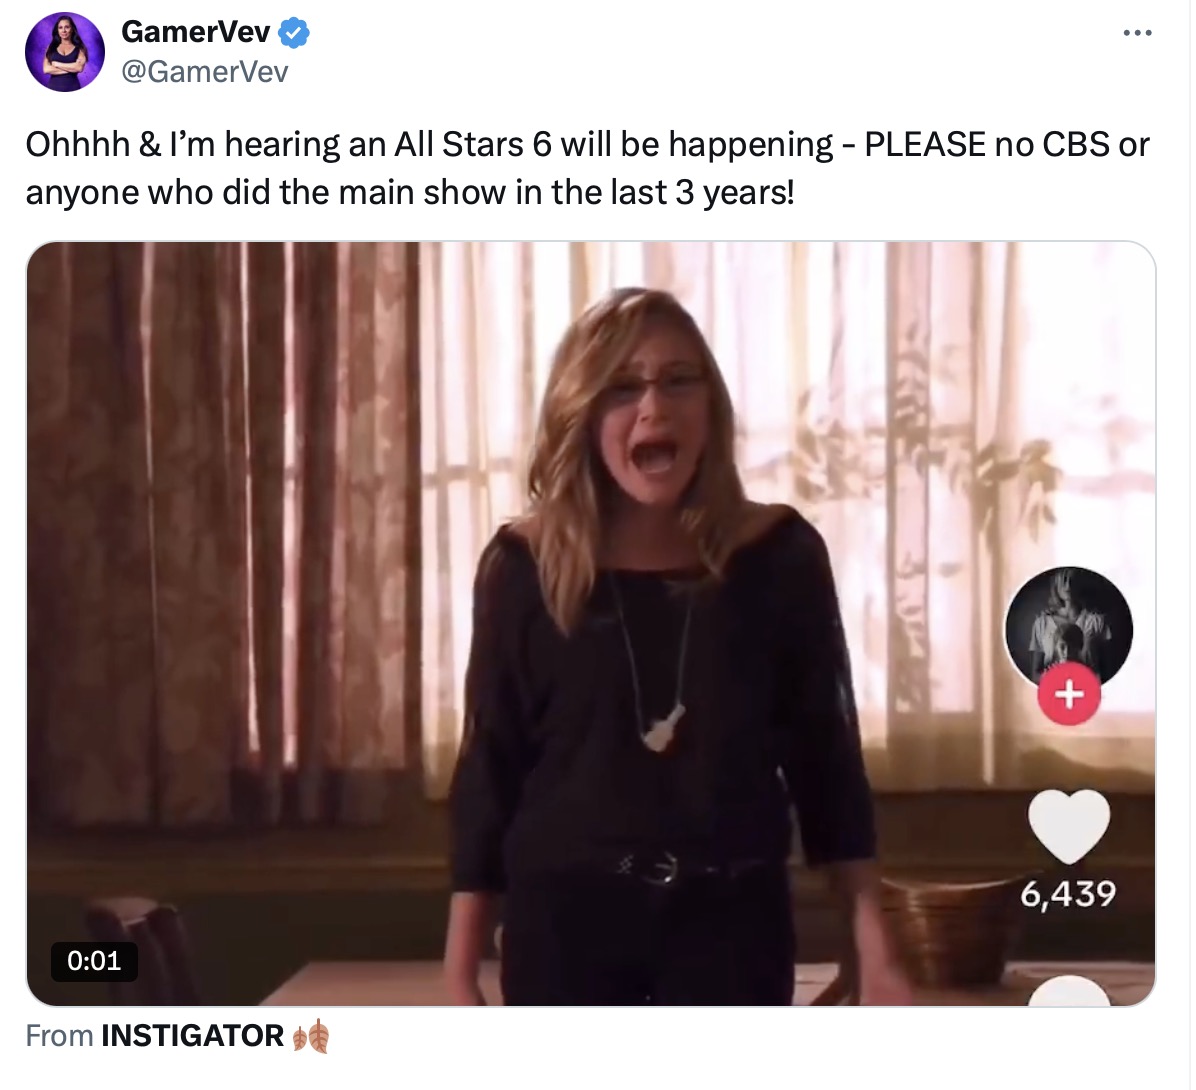The width and height of the screenshot is (1196, 1090).
Task: Click the red plus follow button
Action: [1069, 693]
